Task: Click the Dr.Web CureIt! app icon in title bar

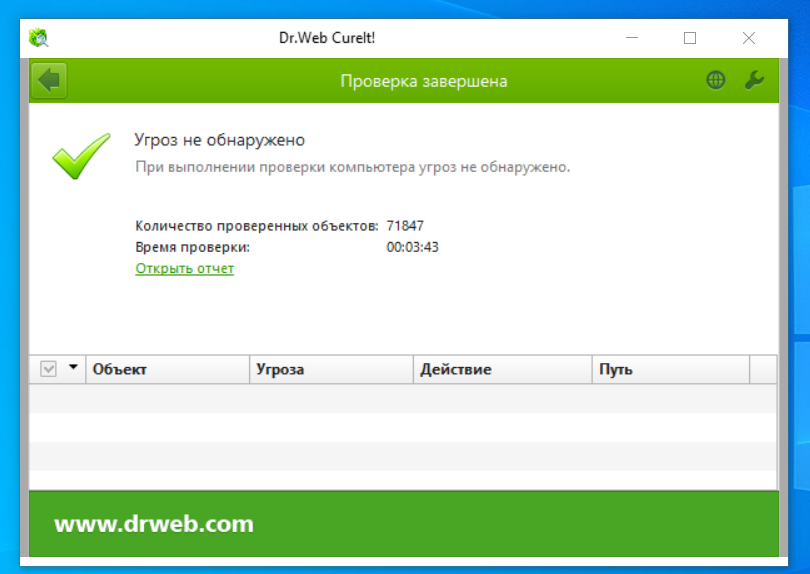Action: tap(39, 38)
